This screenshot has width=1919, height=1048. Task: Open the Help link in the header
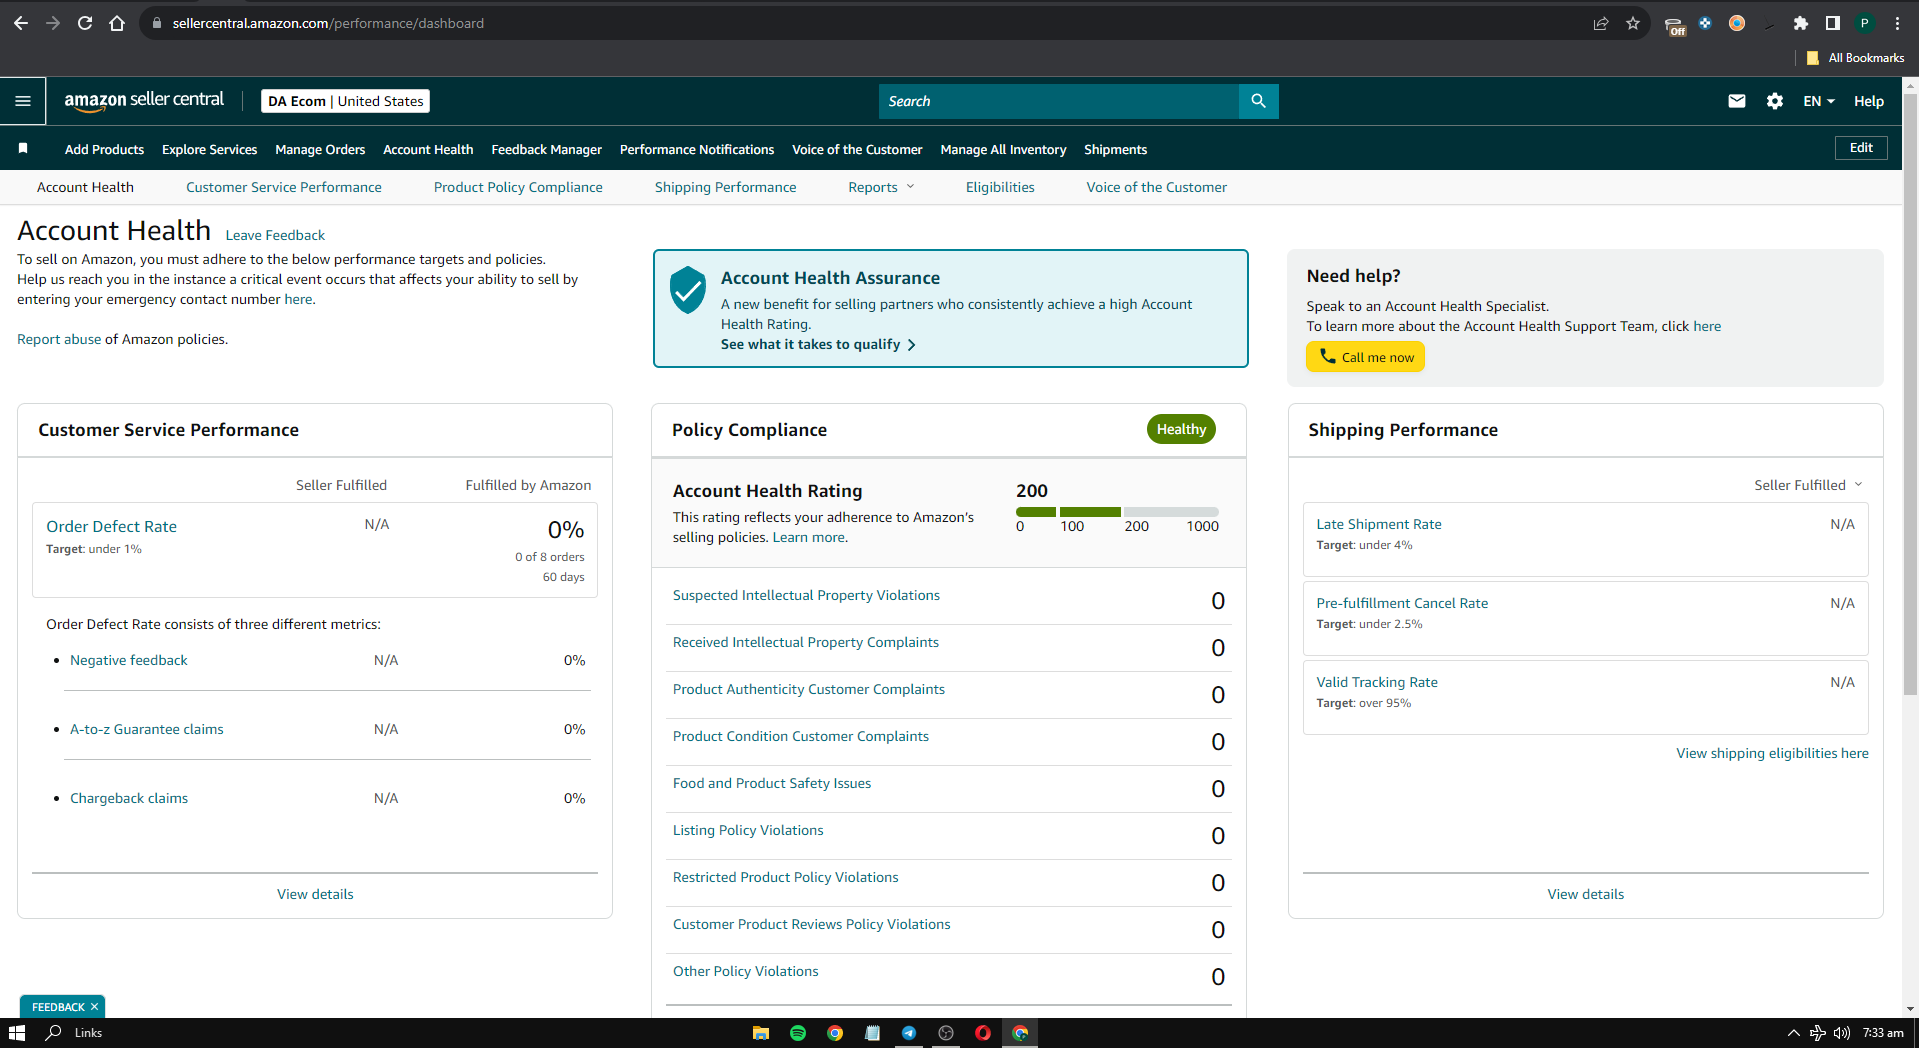click(1868, 101)
